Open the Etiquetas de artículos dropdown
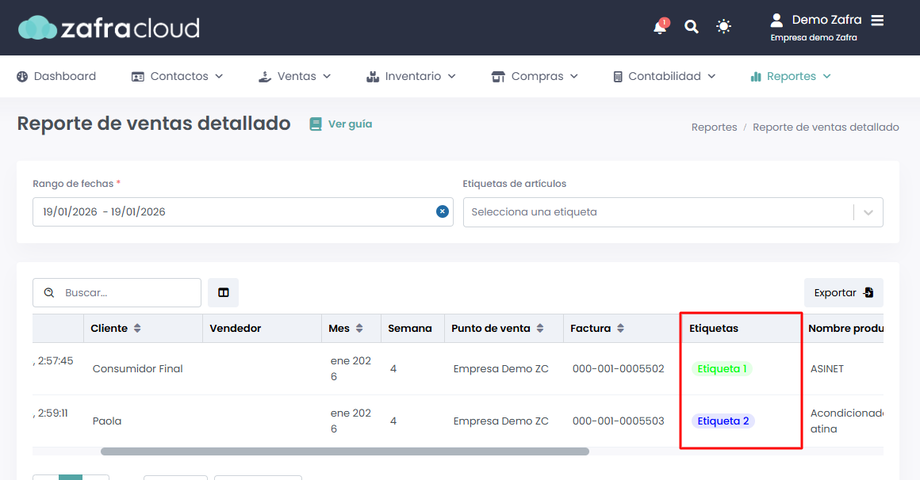Image resolution: width=920 pixels, height=480 pixels. (673, 212)
